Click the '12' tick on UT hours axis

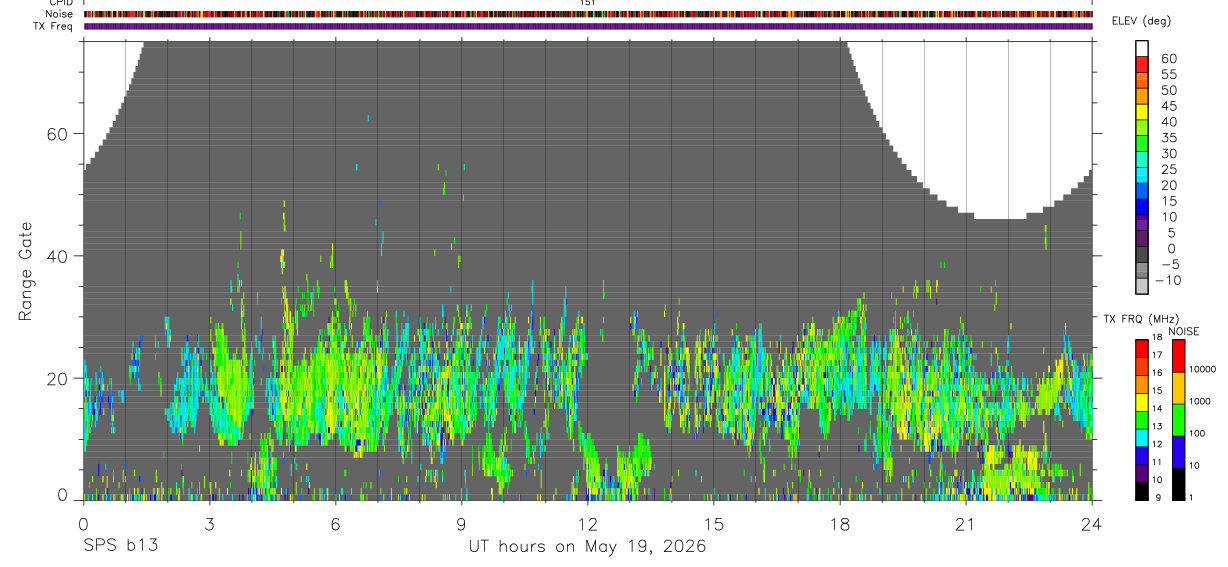click(588, 522)
